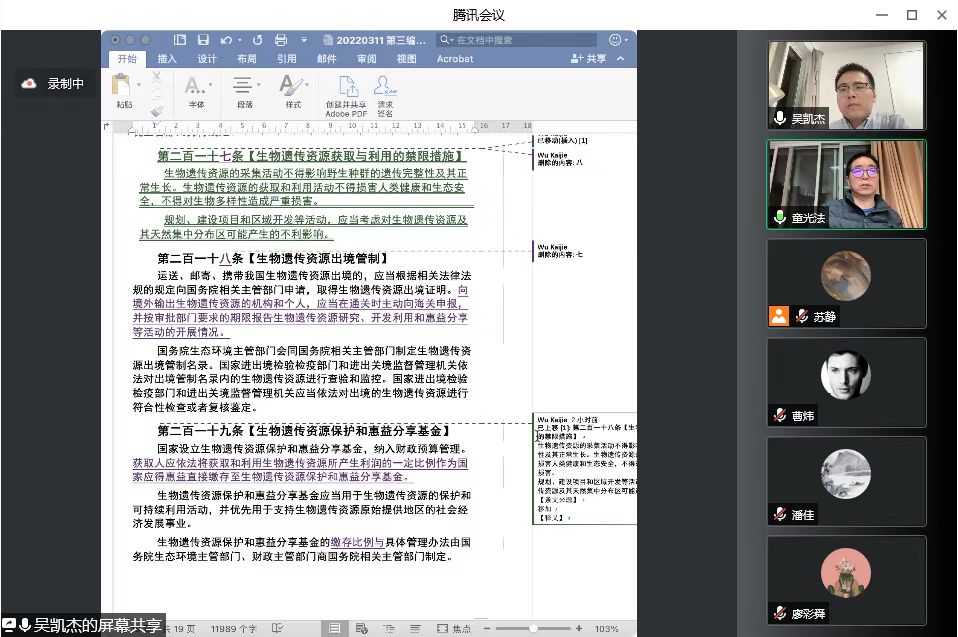The height and width of the screenshot is (637, 958).
Task: Click the Share (共享) button
Action: click(589, 59)
